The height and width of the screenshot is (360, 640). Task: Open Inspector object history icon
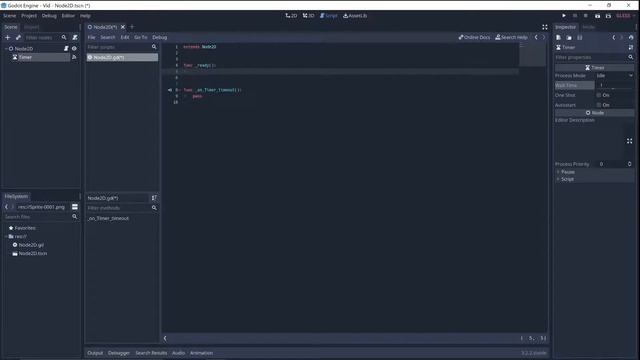(x=631, y=37)
